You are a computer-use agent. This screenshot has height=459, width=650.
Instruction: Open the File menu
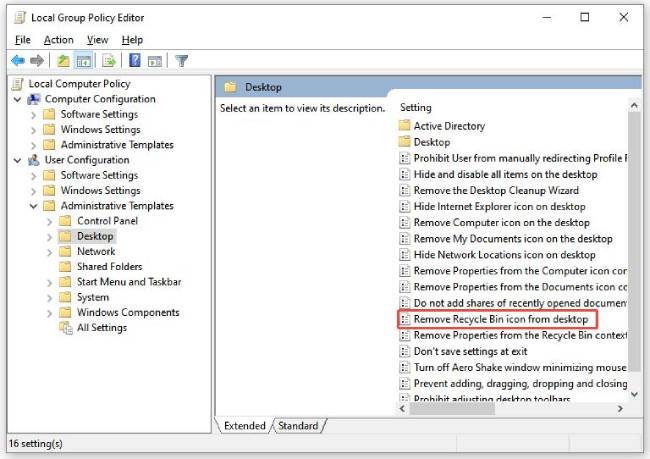click(23, 40)
